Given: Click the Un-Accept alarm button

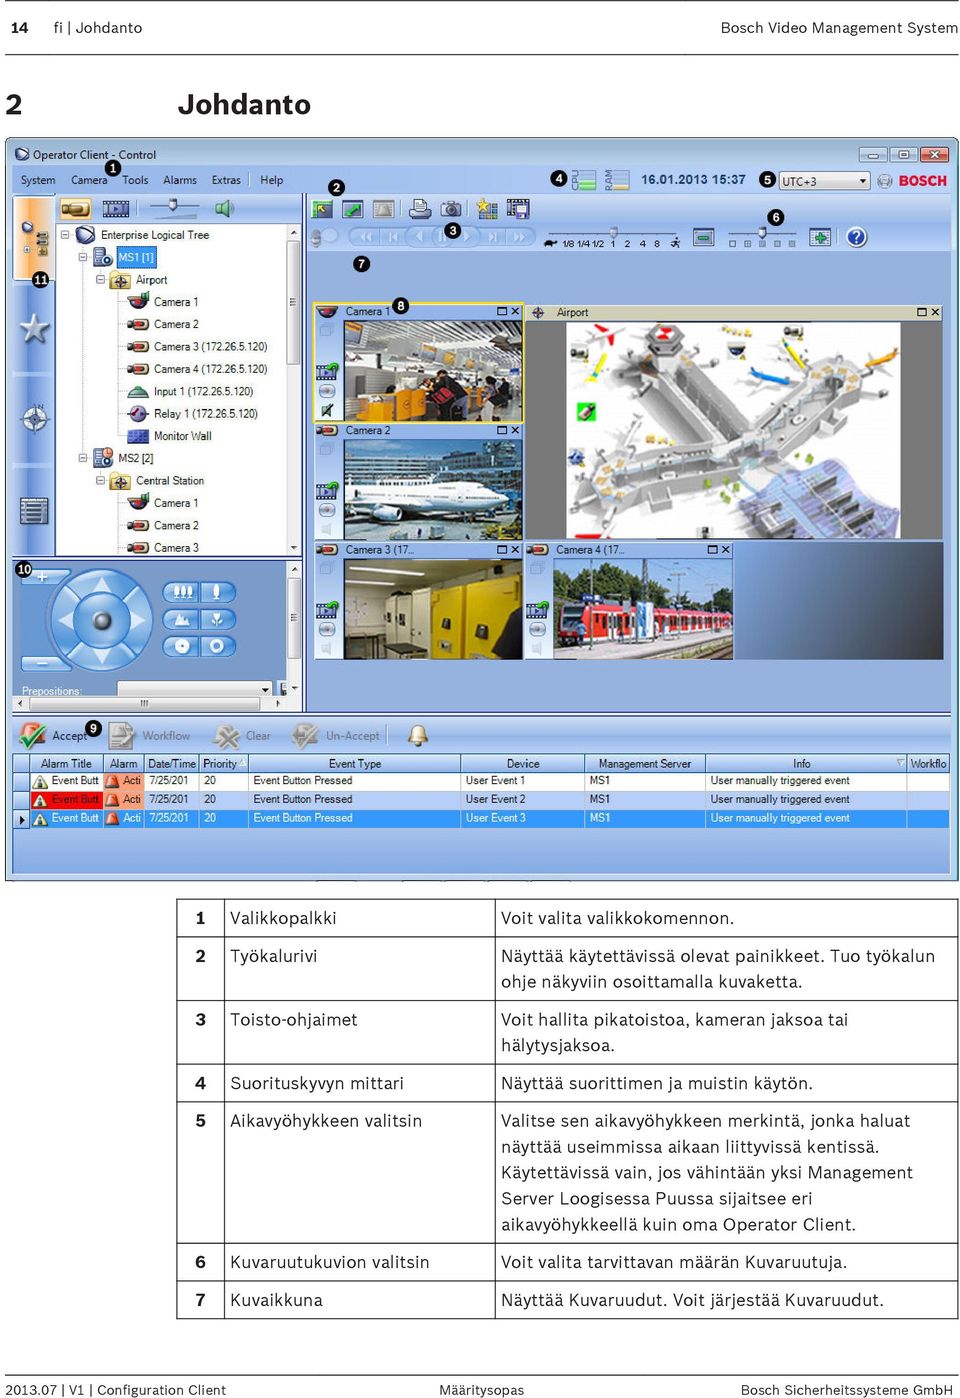Looking at the screenshot, I should coord(336,736).
